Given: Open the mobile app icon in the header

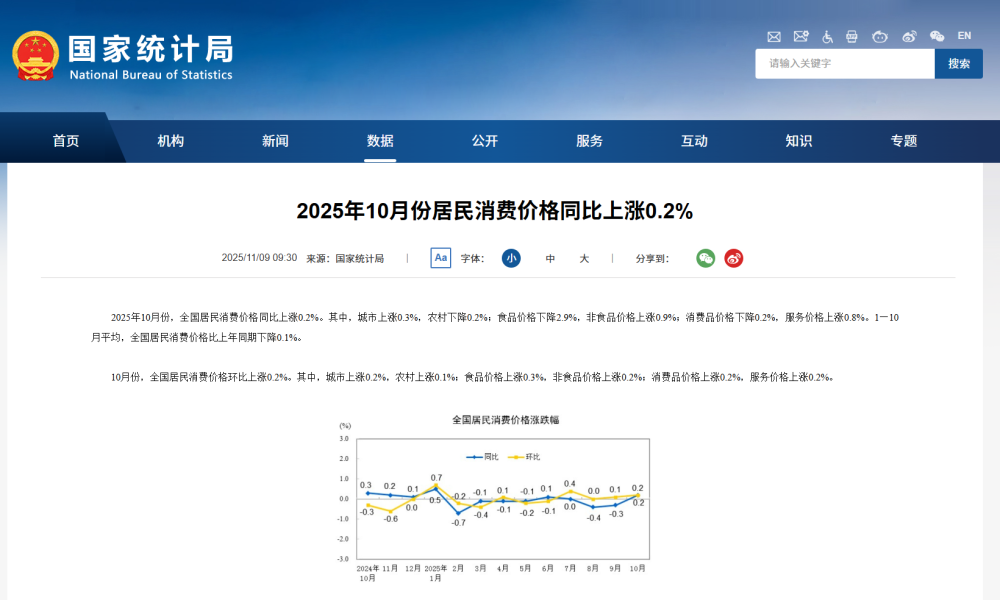Looking at the screenshot, I should (852, 36).
